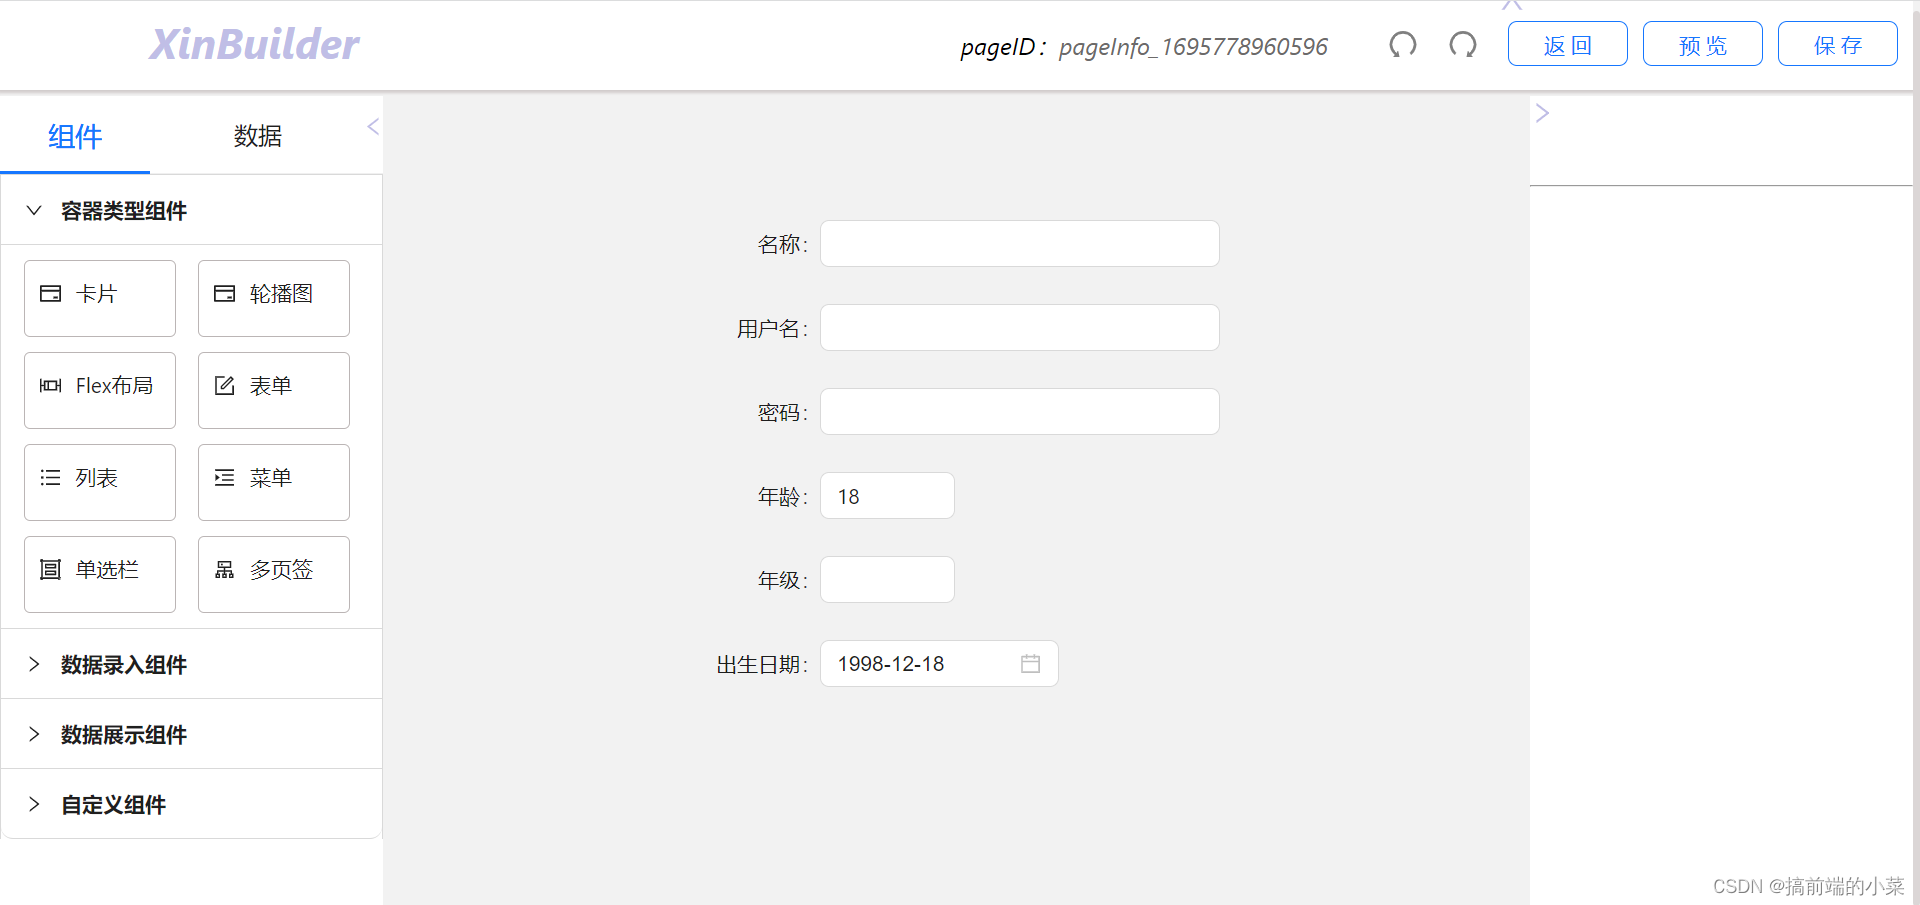Select the 轮播图 carousel component
Viewport: 1920px width, 905px height.
274,298
